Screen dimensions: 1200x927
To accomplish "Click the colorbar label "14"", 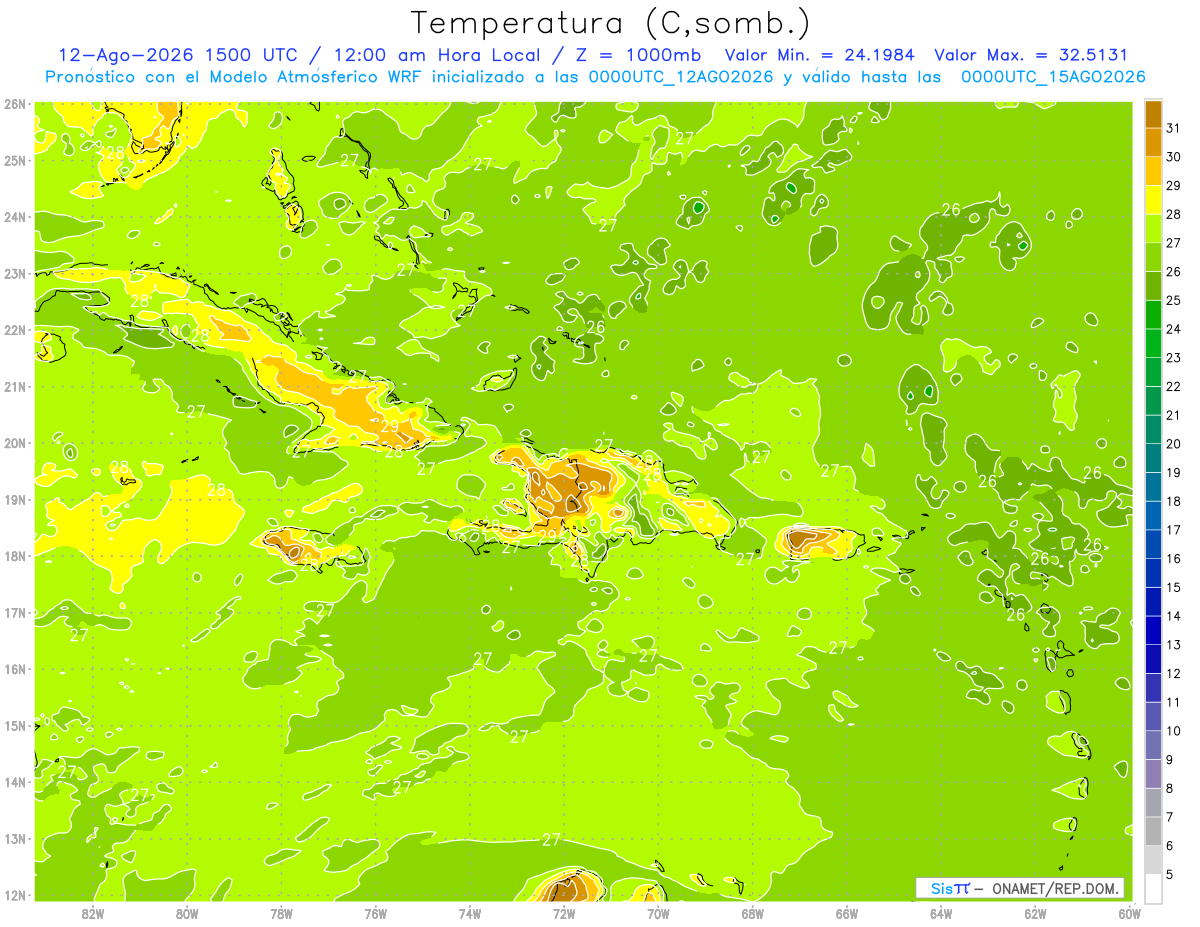I will (x=1173, y=616).
